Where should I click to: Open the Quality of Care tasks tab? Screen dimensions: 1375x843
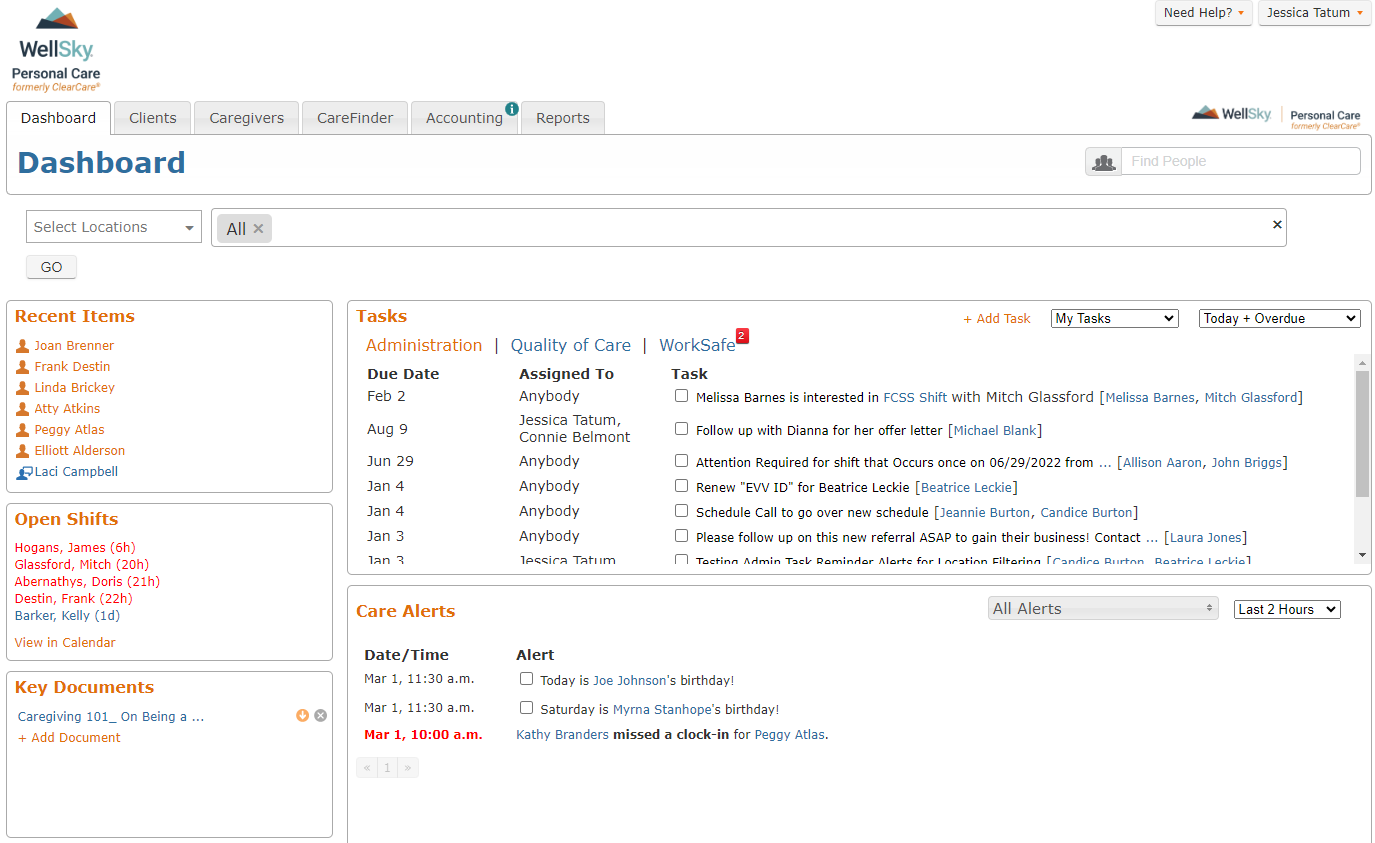click(571, 345)
